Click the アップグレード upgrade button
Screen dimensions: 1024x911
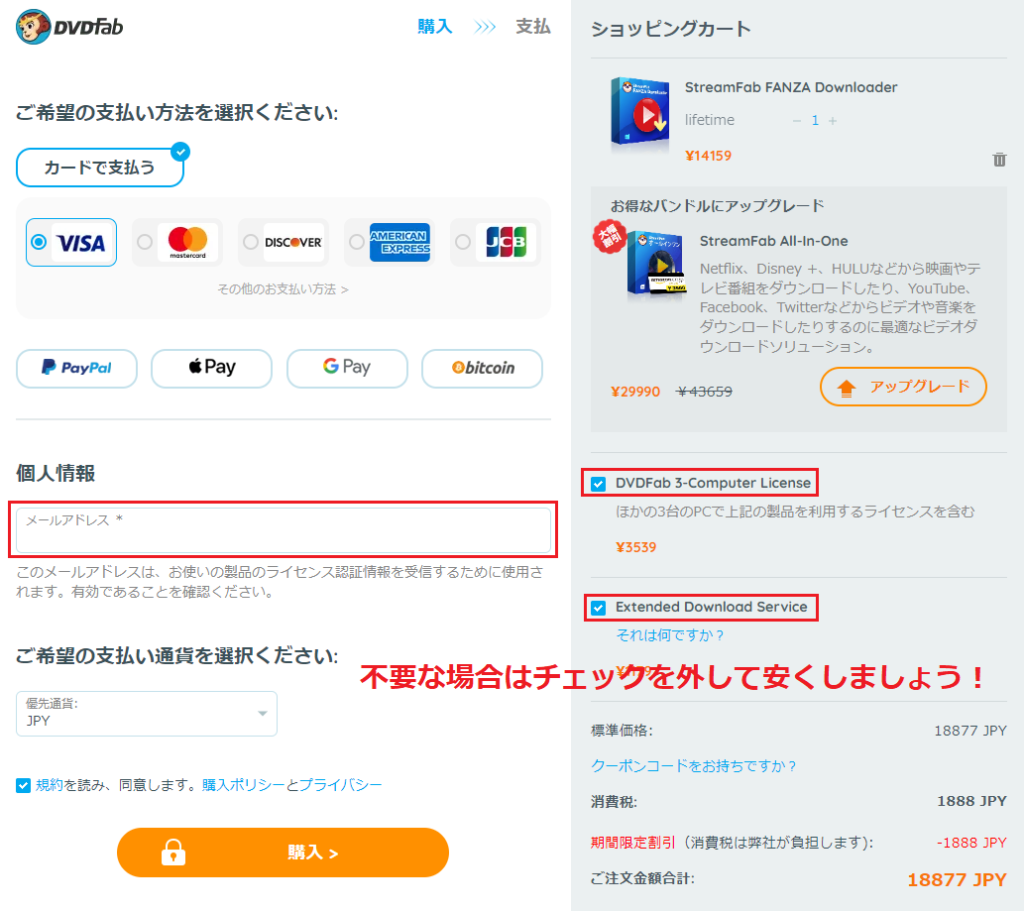click(903, 387)
